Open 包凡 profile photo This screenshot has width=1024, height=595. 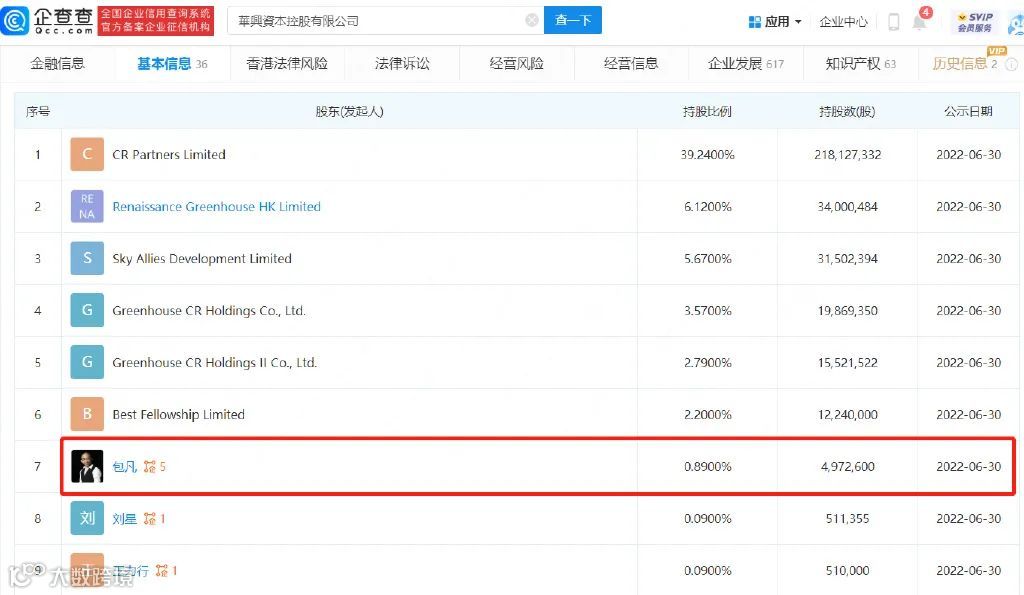(x=87, y=466)
